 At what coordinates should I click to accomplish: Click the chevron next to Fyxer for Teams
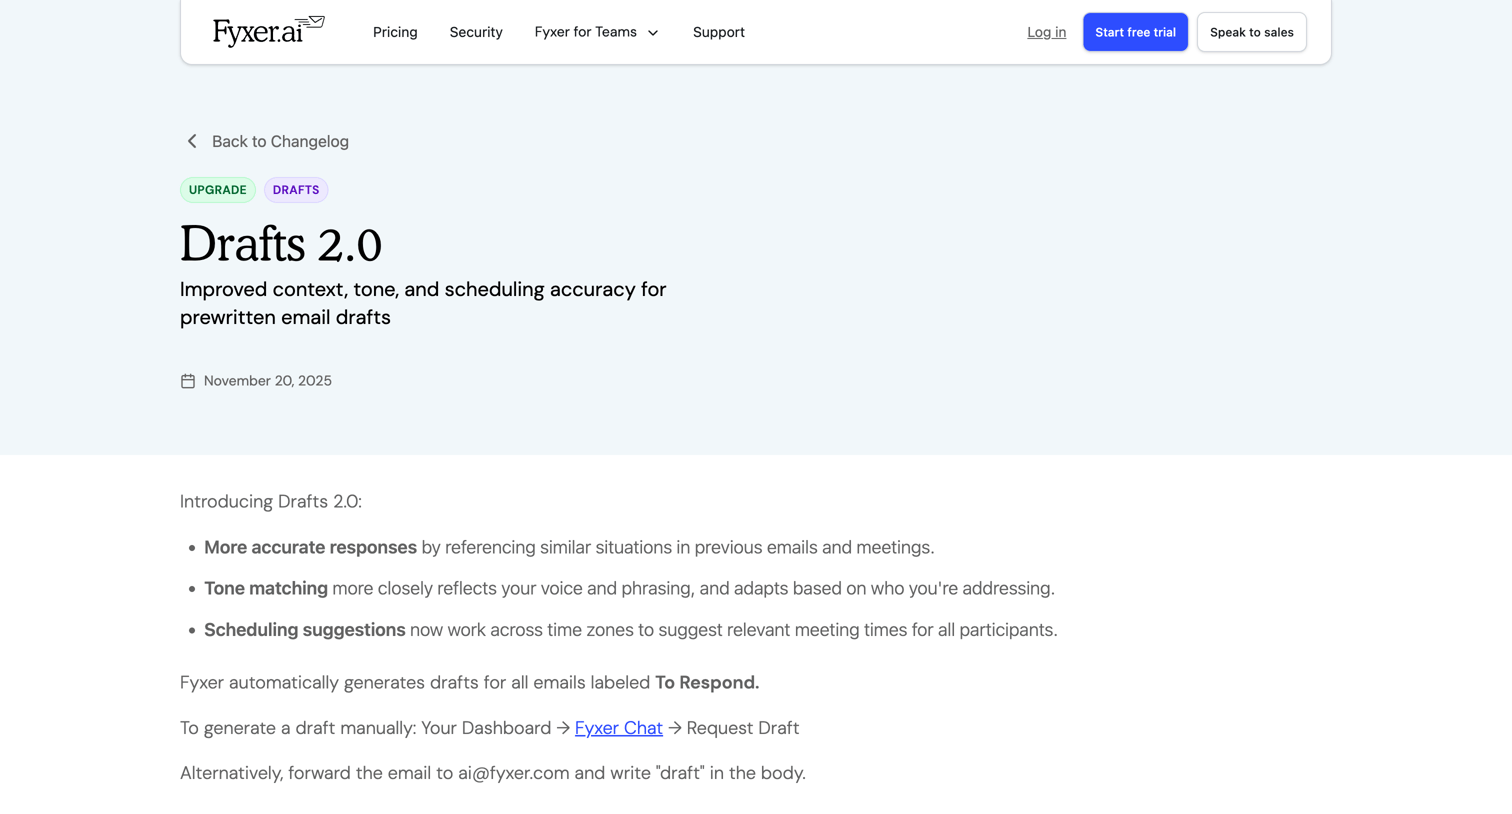(653, 33)
